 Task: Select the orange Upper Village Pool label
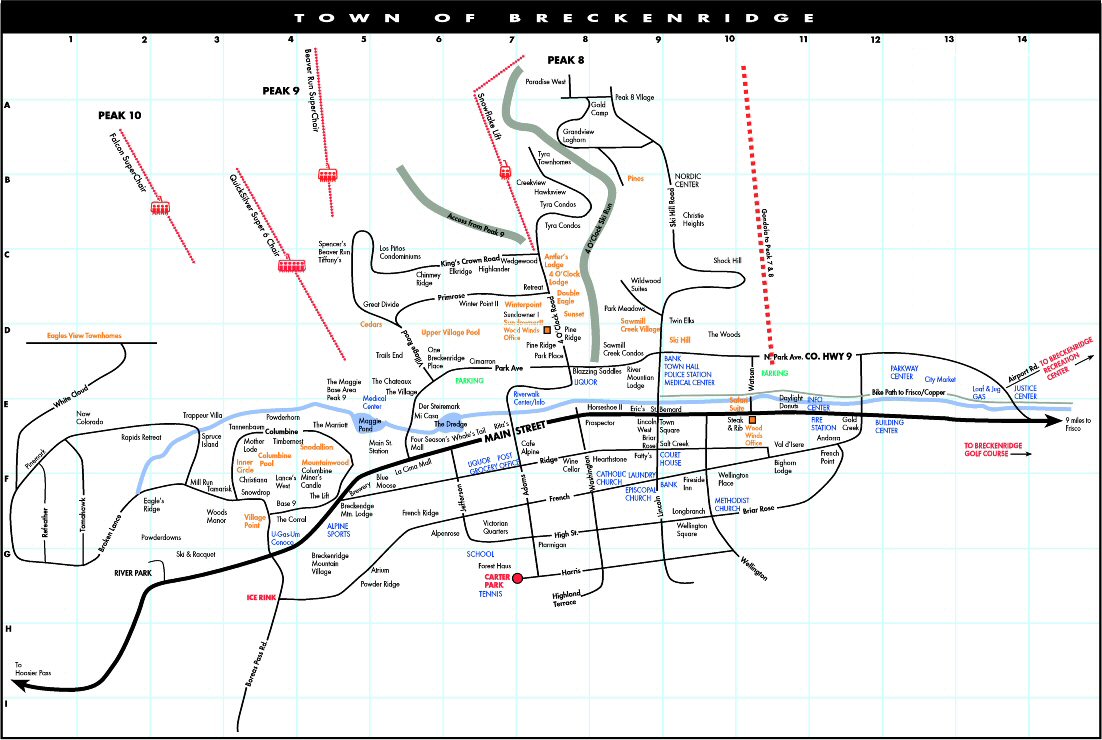[x=450, y=332]
